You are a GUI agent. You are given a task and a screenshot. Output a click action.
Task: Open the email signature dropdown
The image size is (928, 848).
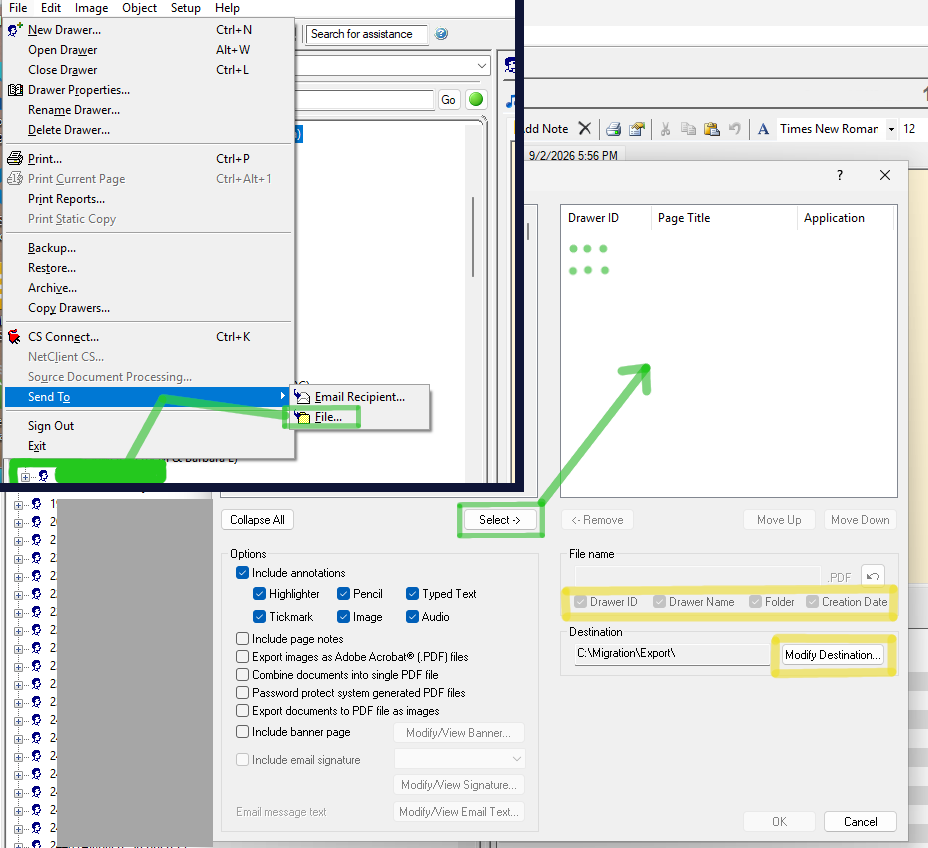[517, 759]
